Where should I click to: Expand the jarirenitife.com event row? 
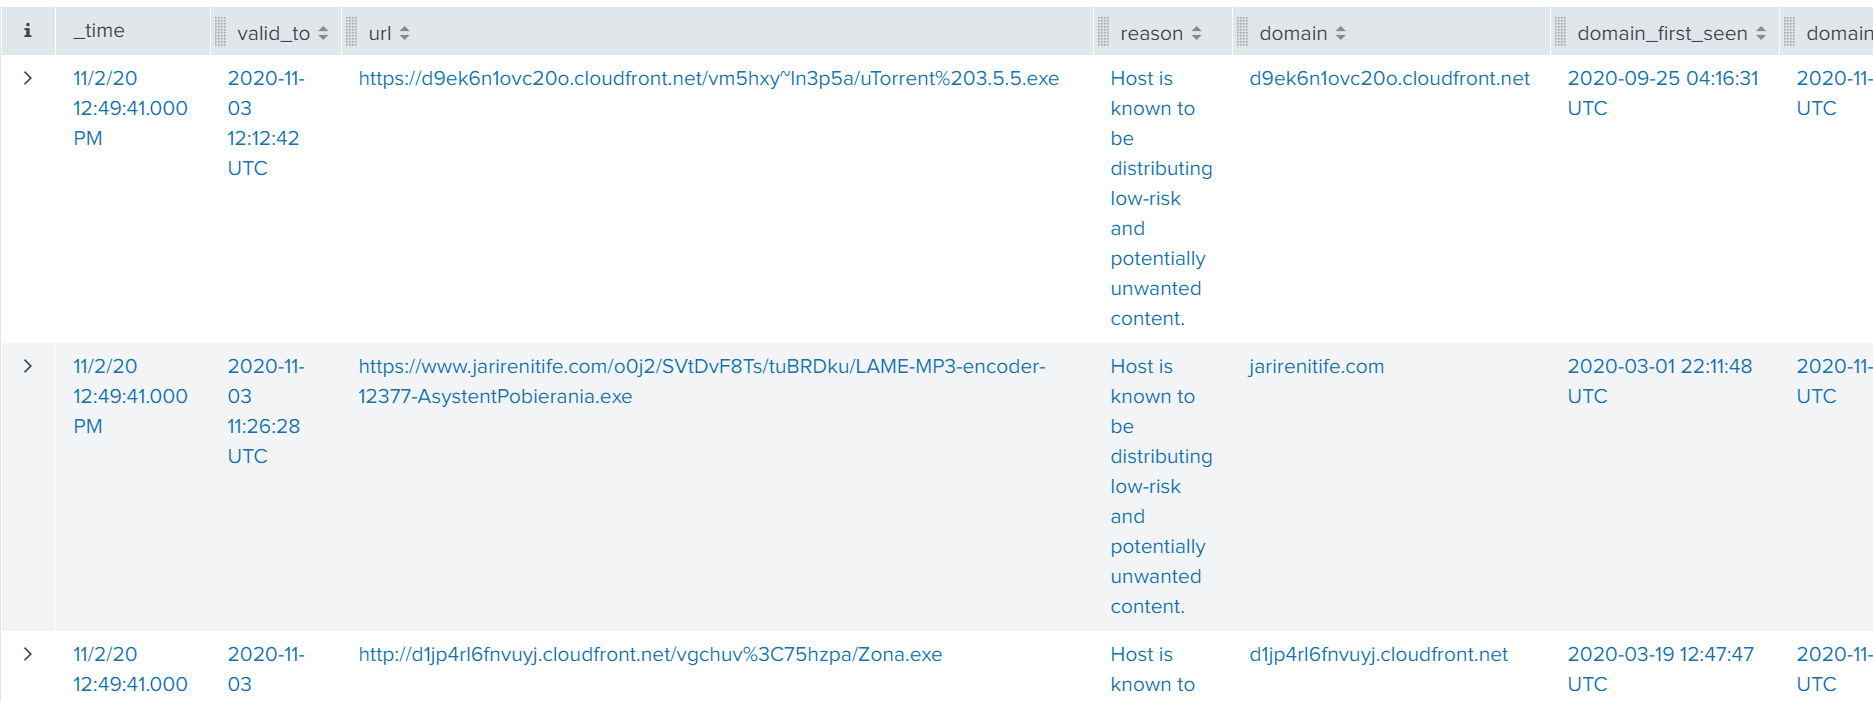28,366
